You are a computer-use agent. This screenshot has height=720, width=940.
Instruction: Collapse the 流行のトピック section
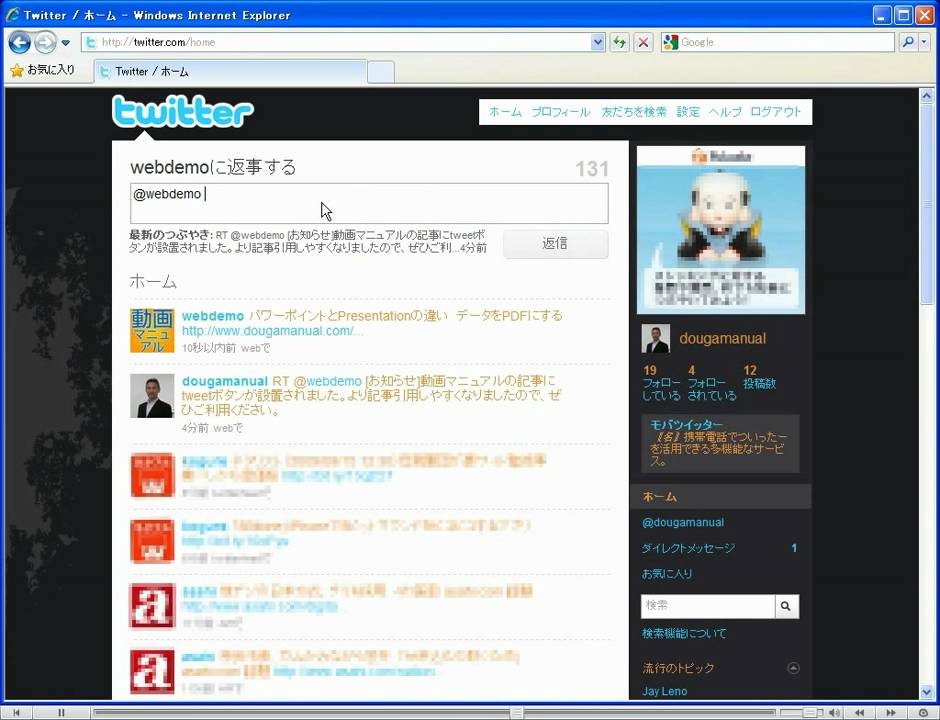pyautogui.click(x=793, y=668)
